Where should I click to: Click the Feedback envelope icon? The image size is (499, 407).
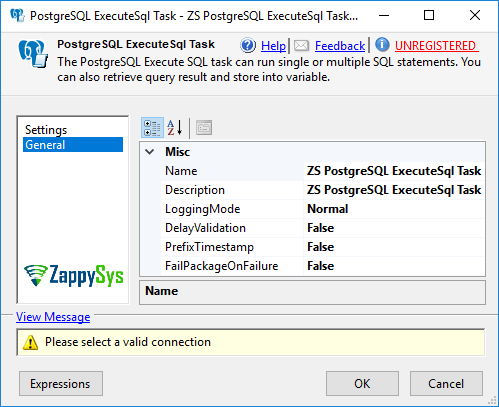(302, 45)
